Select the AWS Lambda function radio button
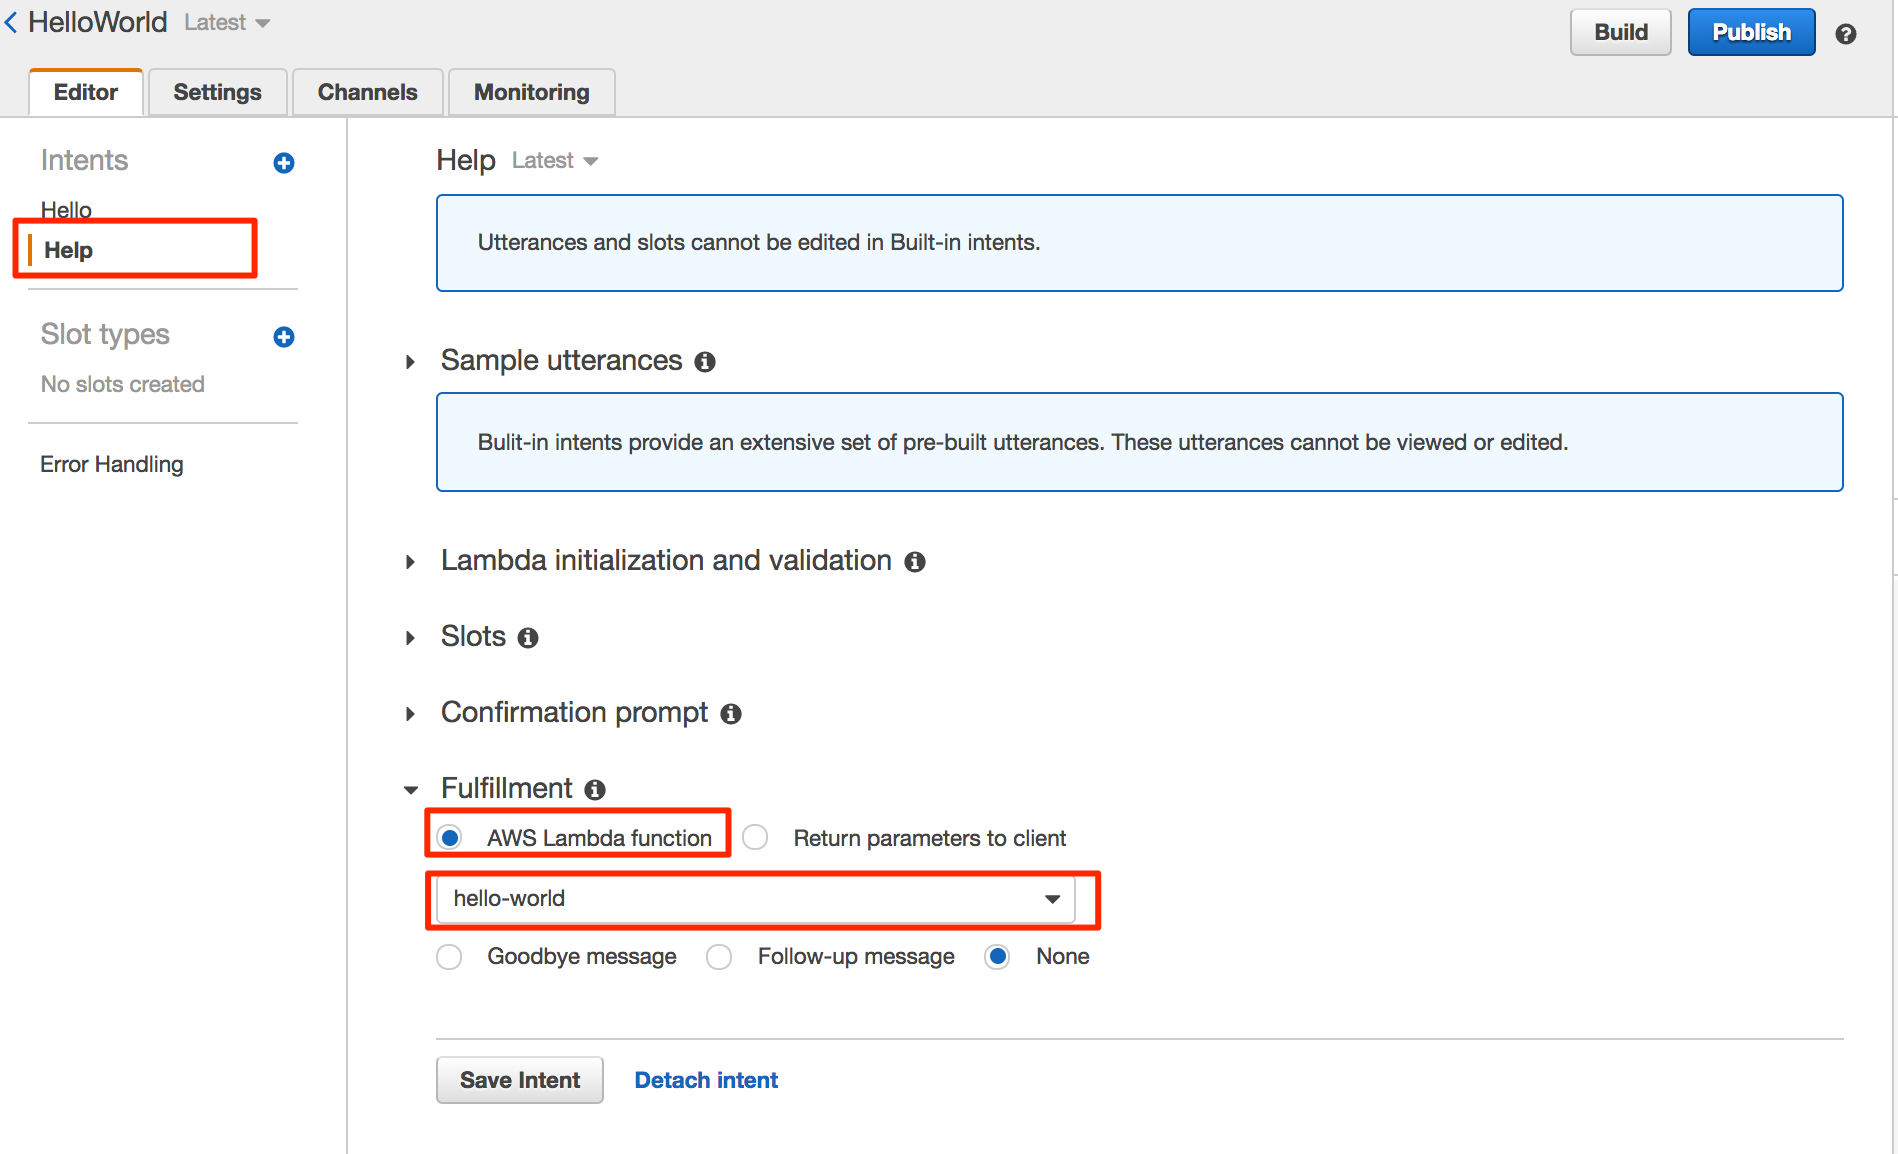Screen dimensions: 1898x1154 point(450,838)
